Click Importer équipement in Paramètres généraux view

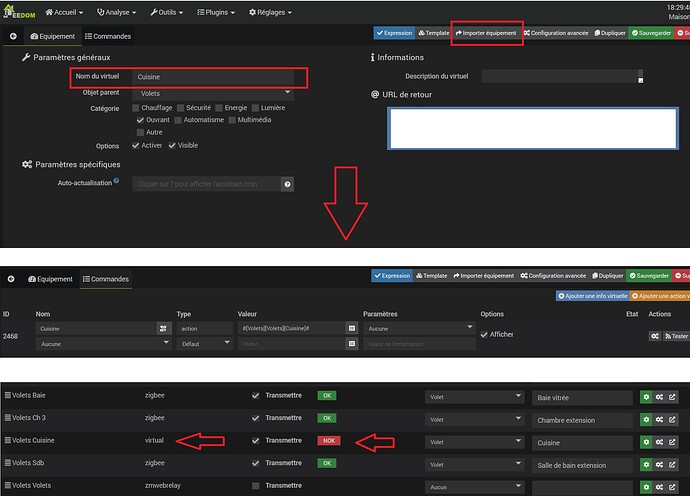click(486, 33)
